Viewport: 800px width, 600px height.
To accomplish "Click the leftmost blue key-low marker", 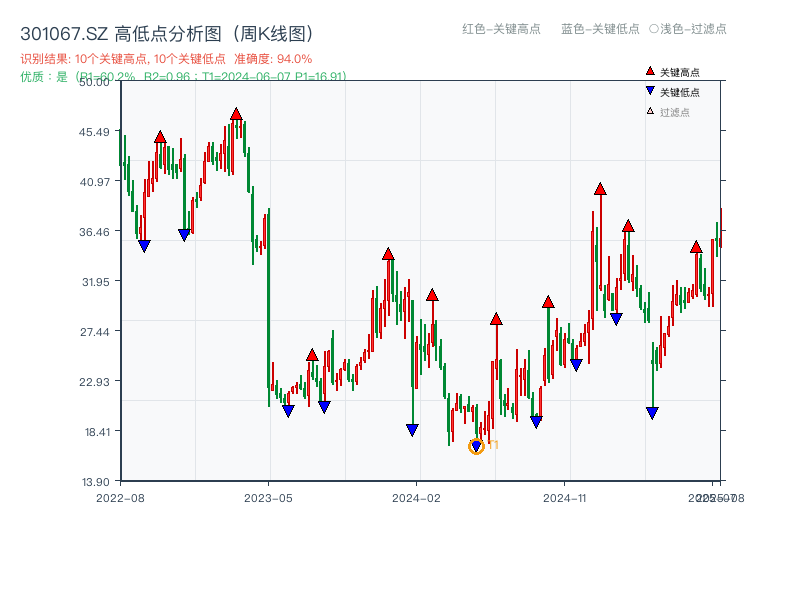I will tap(144, 246).
